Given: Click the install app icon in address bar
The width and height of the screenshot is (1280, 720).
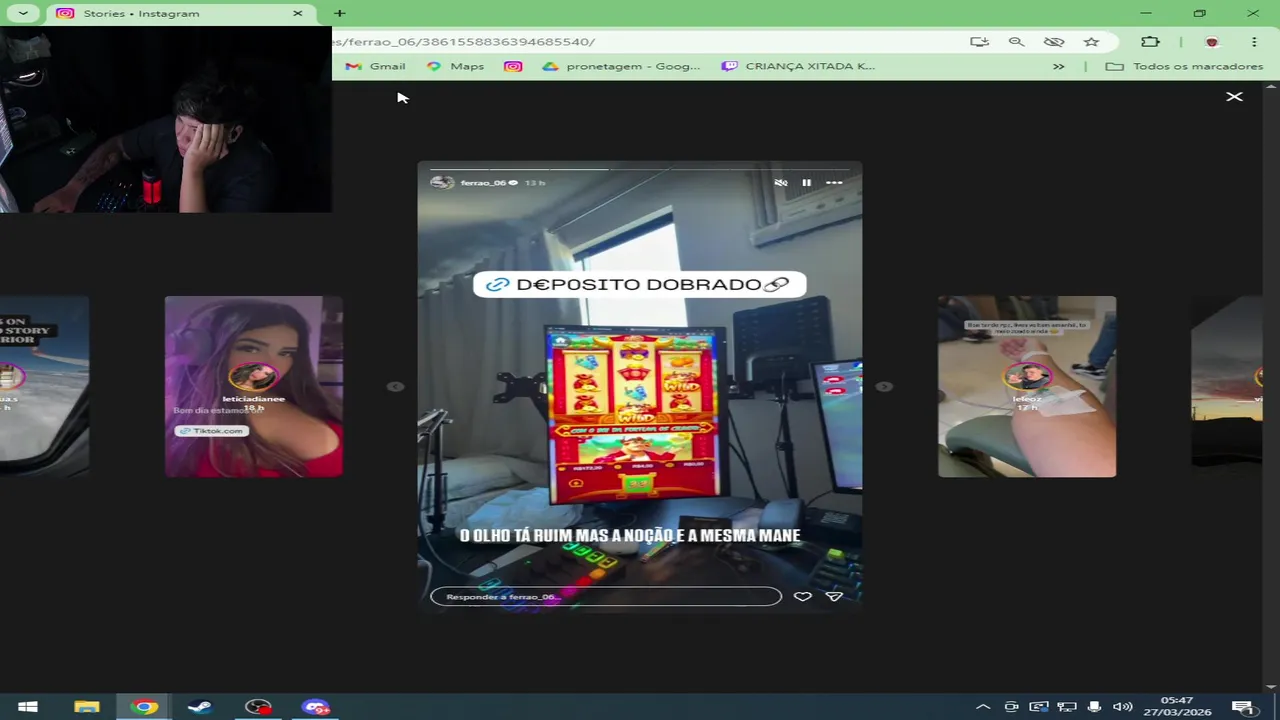Looking at the screenshot, I should 979,42.
